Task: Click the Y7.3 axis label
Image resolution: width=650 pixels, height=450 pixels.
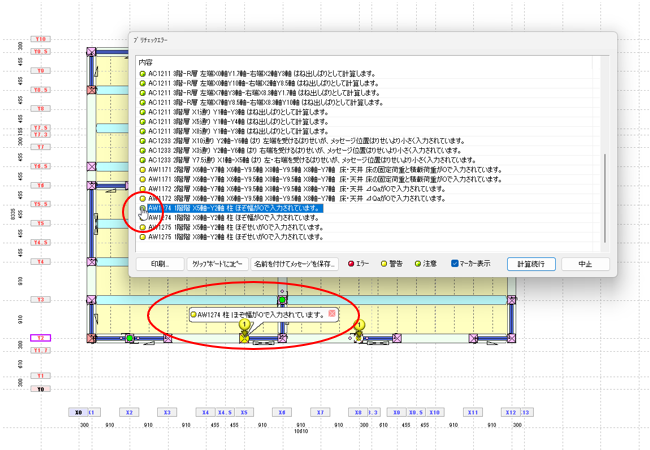Action: pos(41,134)
